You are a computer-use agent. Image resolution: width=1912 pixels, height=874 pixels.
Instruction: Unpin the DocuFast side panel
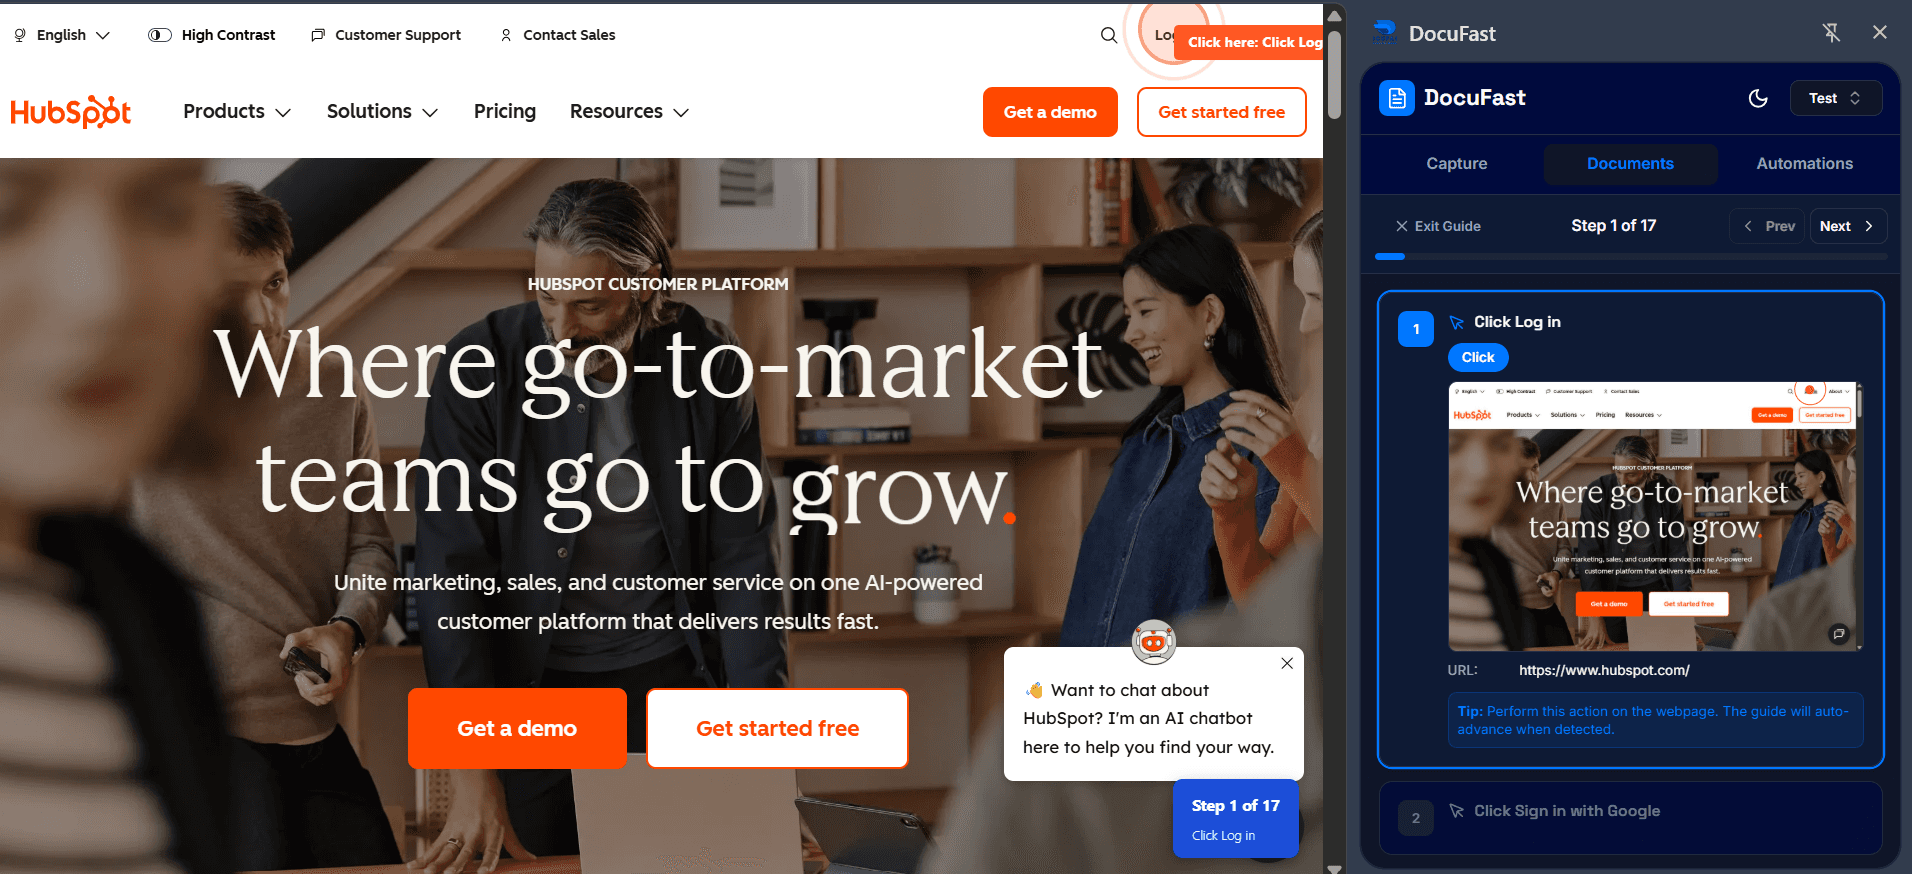click(1831, 33)
